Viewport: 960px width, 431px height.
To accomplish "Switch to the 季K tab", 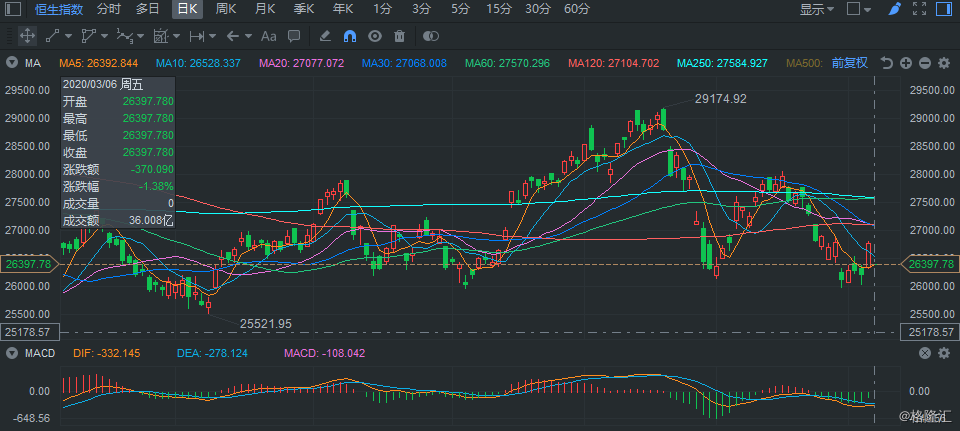I will (304, 9).
